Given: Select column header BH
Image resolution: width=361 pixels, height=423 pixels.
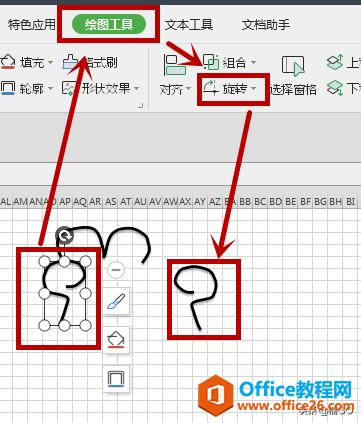Looking at the screenshot, I should click(x=335, y=202).
